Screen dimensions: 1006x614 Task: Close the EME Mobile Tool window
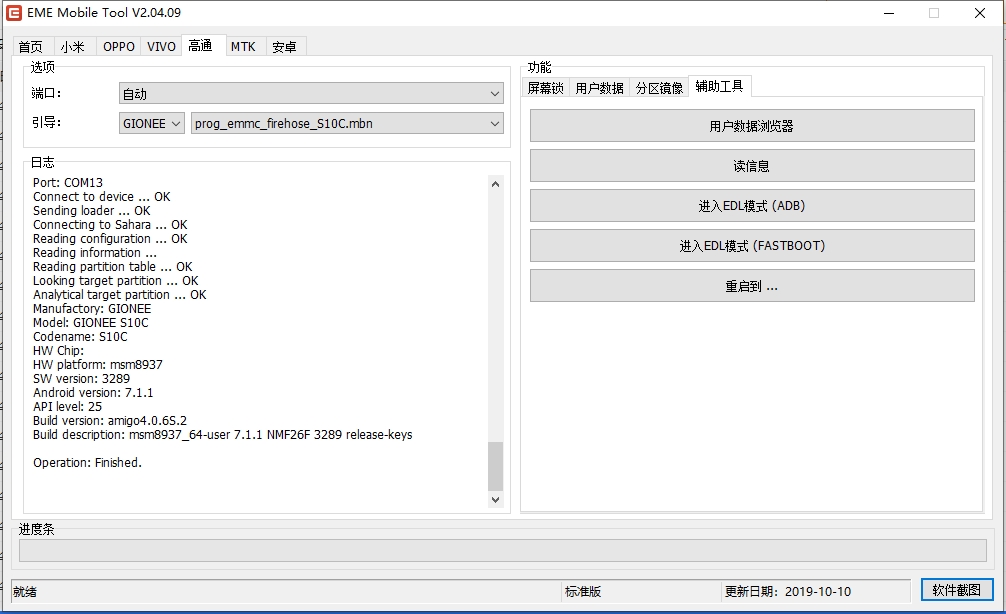(980, 13)
